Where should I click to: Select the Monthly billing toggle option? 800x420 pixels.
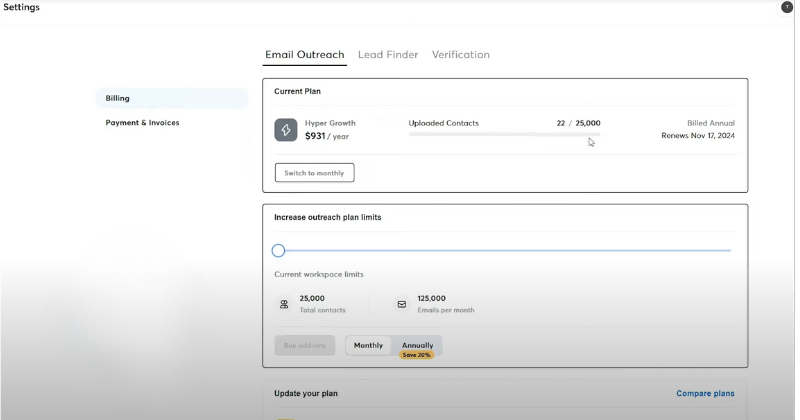[x=368, y=345]
